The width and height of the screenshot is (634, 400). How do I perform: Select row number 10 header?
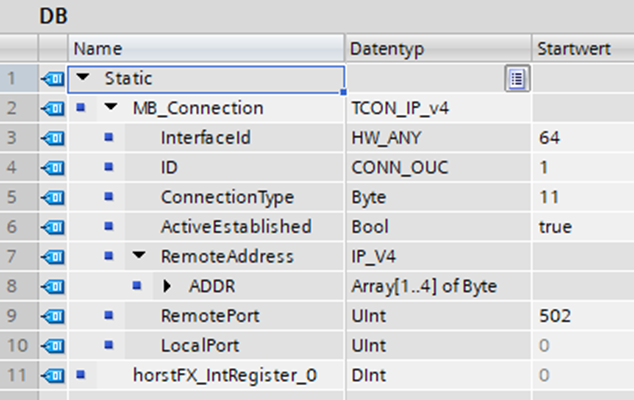(18, 346)
